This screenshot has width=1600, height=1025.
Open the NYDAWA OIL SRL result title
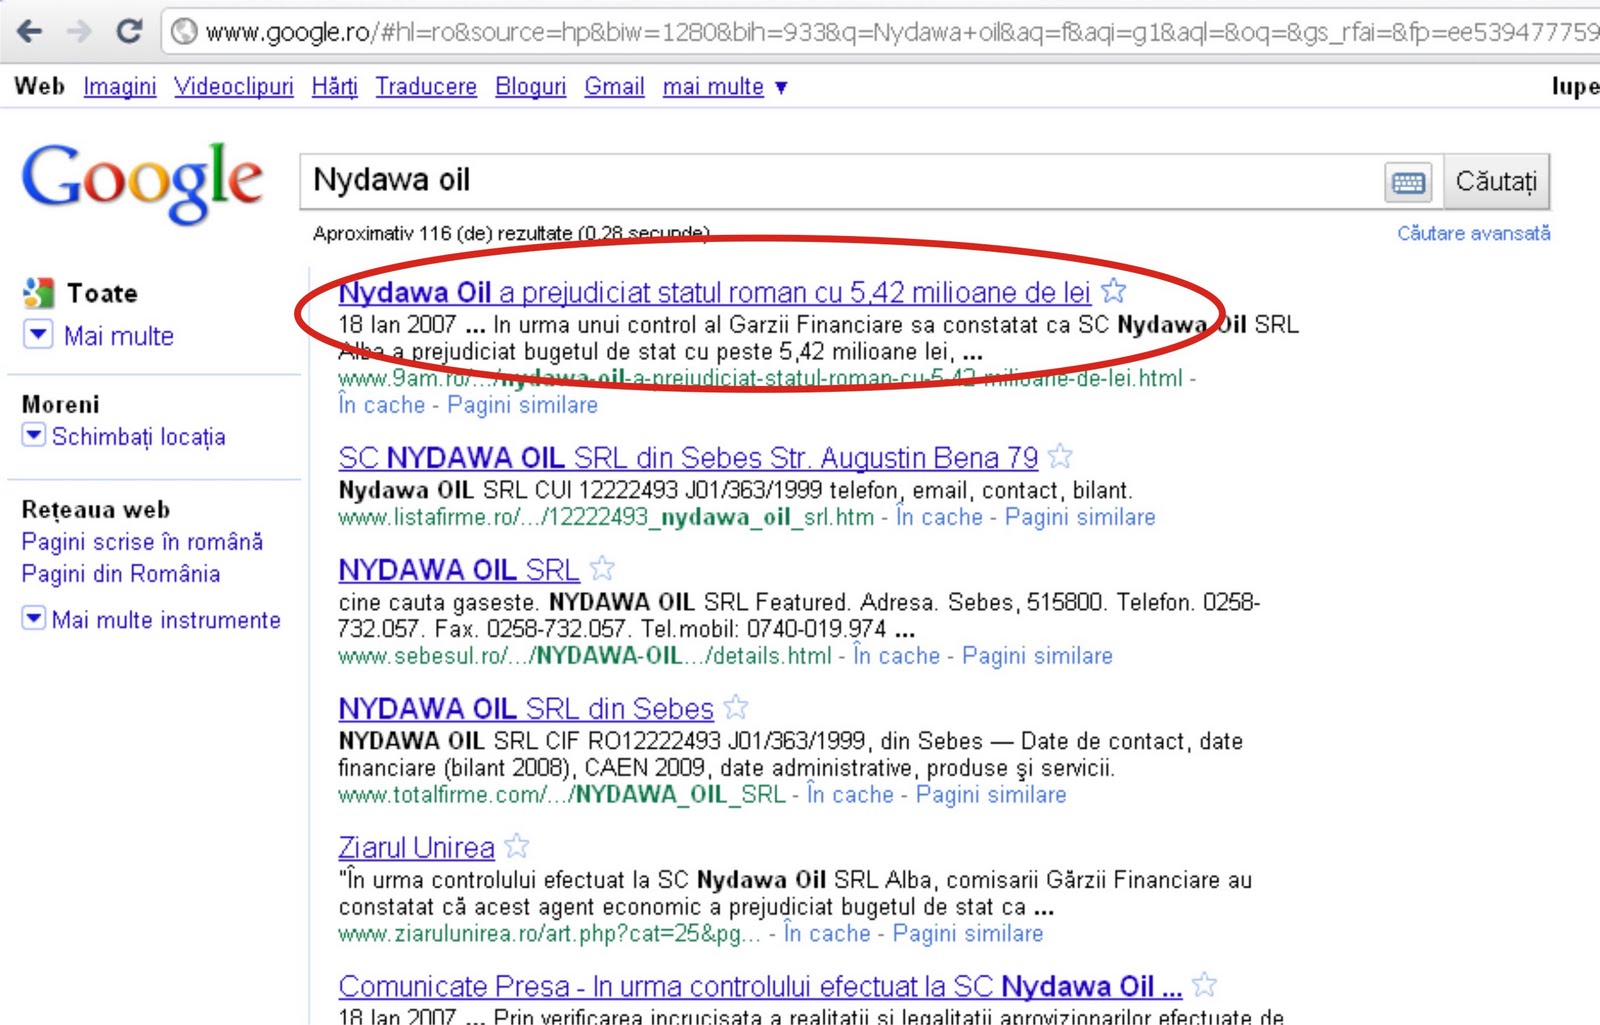click(459, 569)
